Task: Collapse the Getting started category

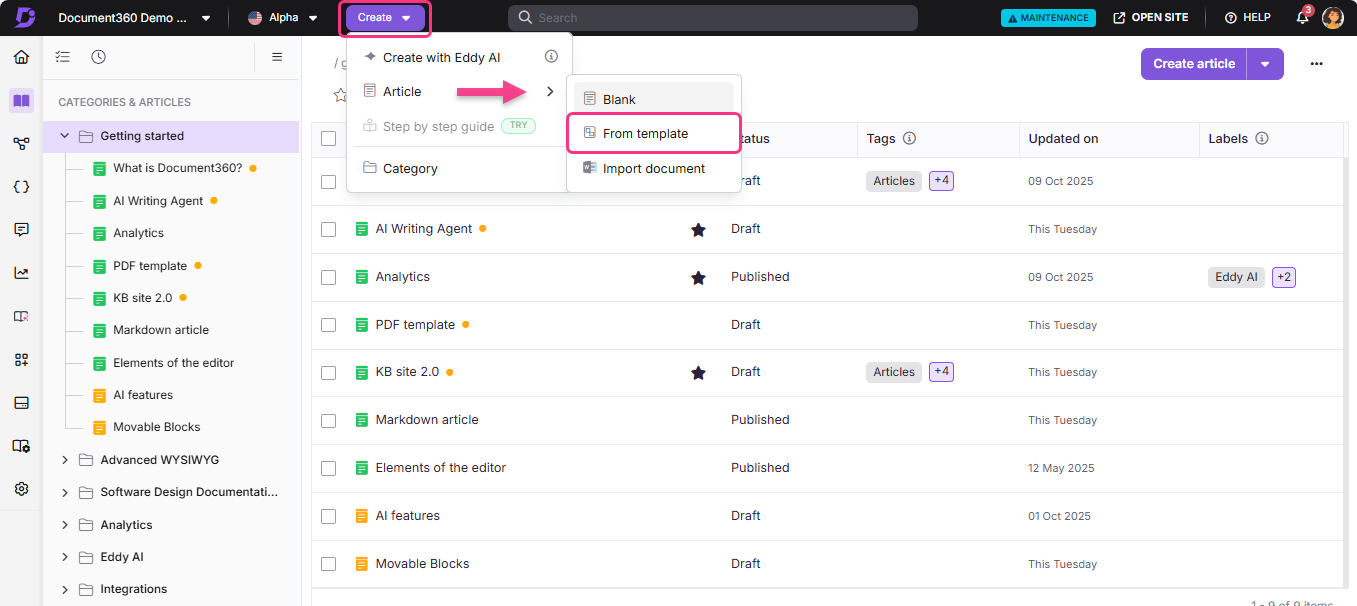Action: coord(64,135)
